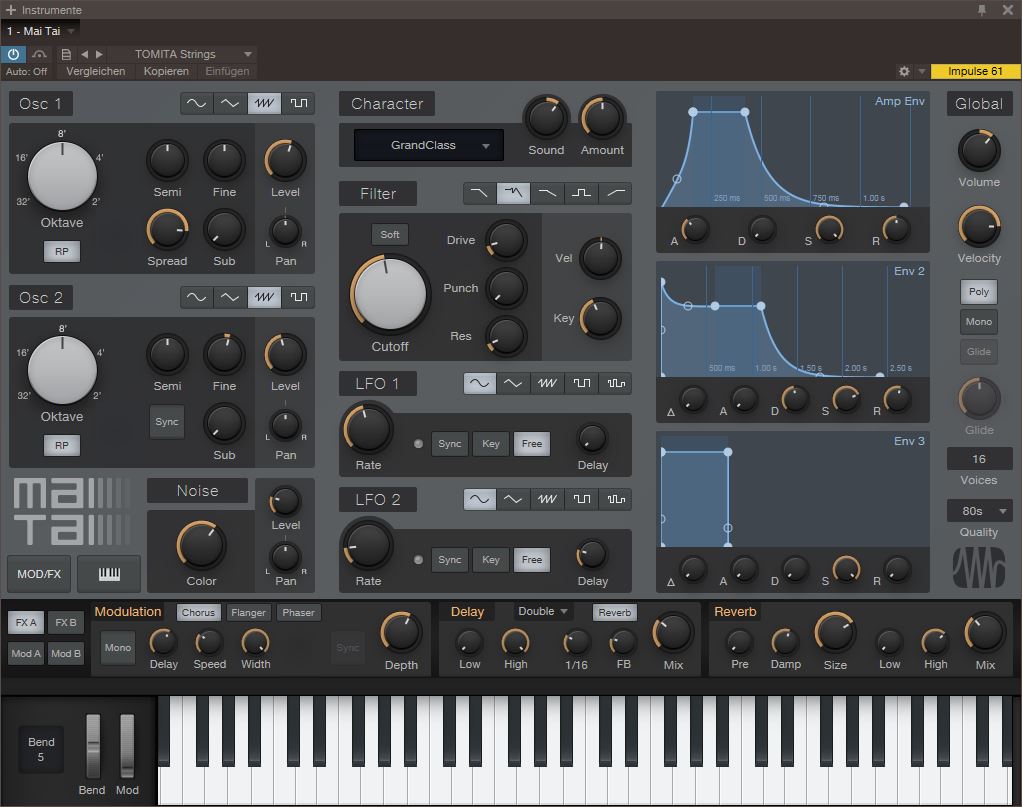Click the pitch Bend wheel
The height and width of the screenshot is (807, 1022).
click(x=93, y=746)
